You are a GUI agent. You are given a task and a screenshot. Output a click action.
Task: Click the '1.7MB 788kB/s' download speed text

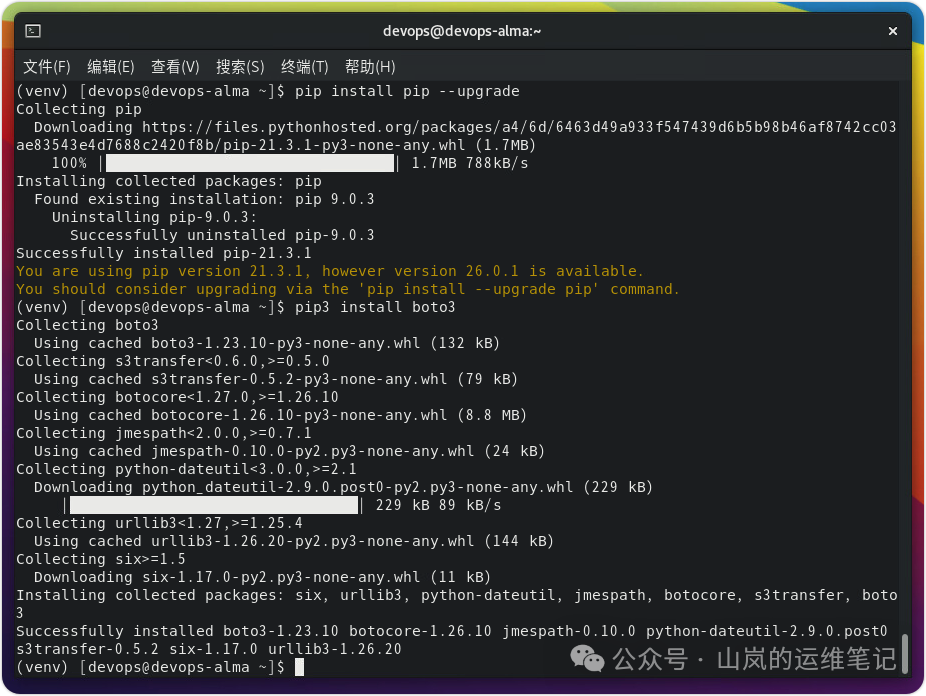click(x=470, y=163)
